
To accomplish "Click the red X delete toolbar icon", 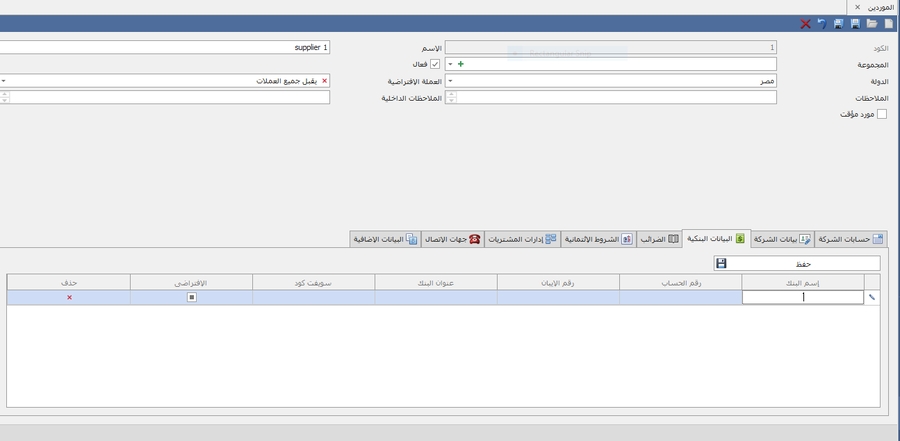I will click(805, 23).
